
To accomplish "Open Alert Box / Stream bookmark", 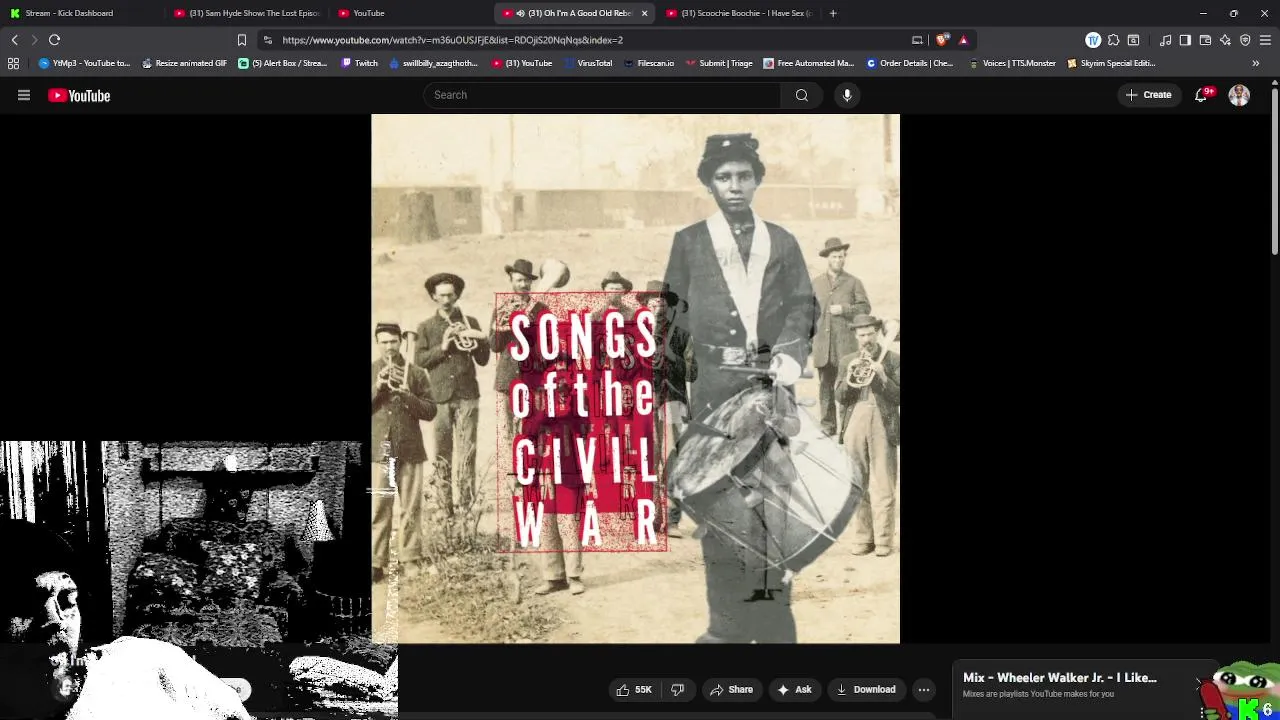I will tap(283, 63).
